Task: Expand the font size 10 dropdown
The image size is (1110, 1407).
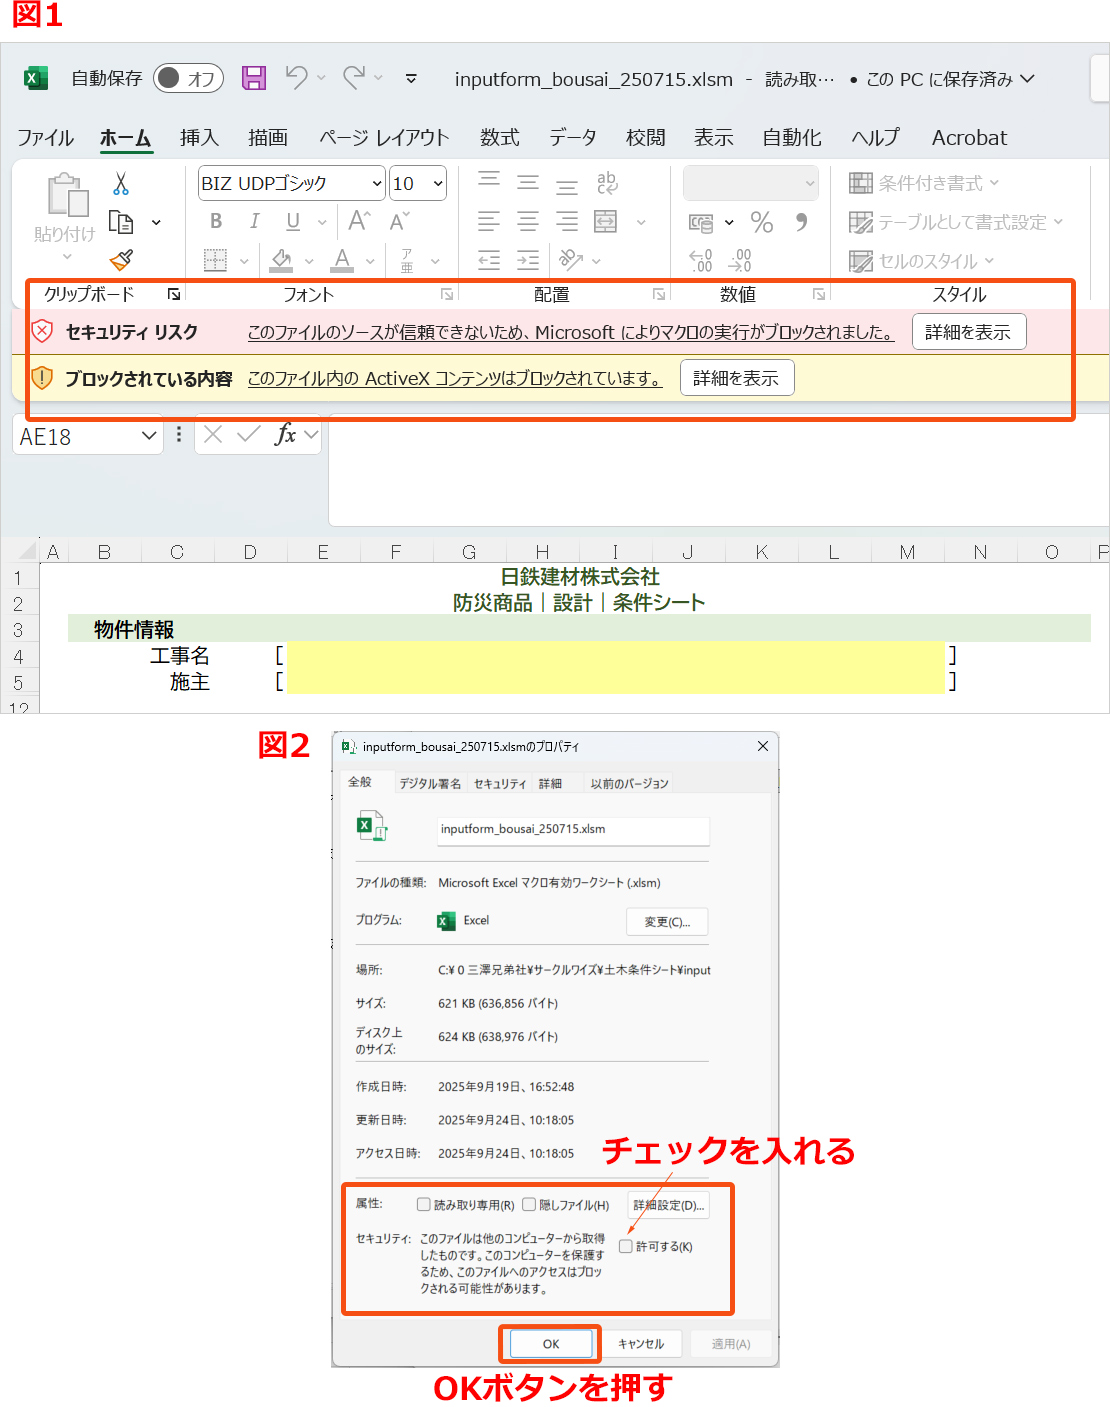Action: [x=438, y=183]
